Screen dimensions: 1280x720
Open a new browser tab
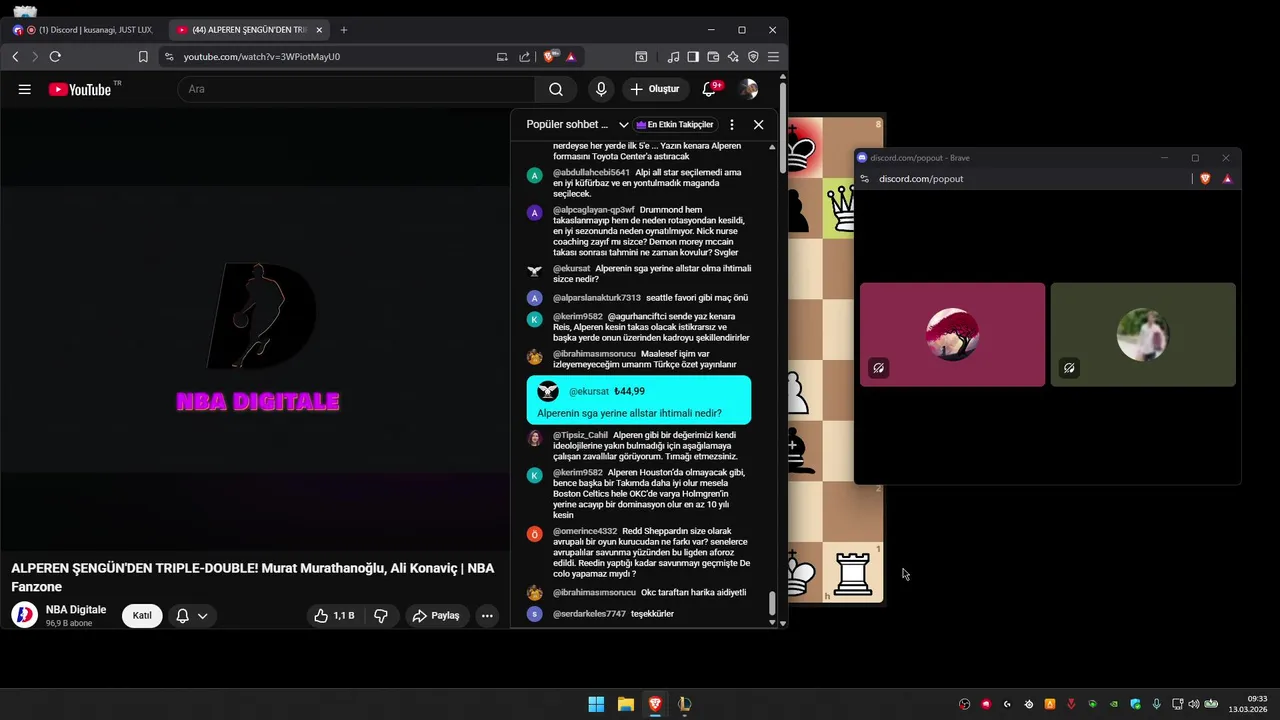tap(344, 30)
